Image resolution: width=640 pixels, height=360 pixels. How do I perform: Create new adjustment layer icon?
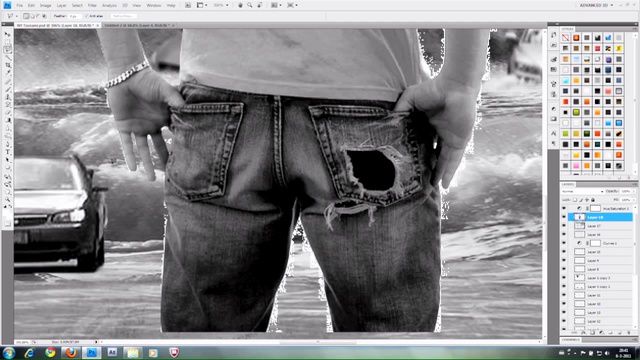[x=601, y=333]
